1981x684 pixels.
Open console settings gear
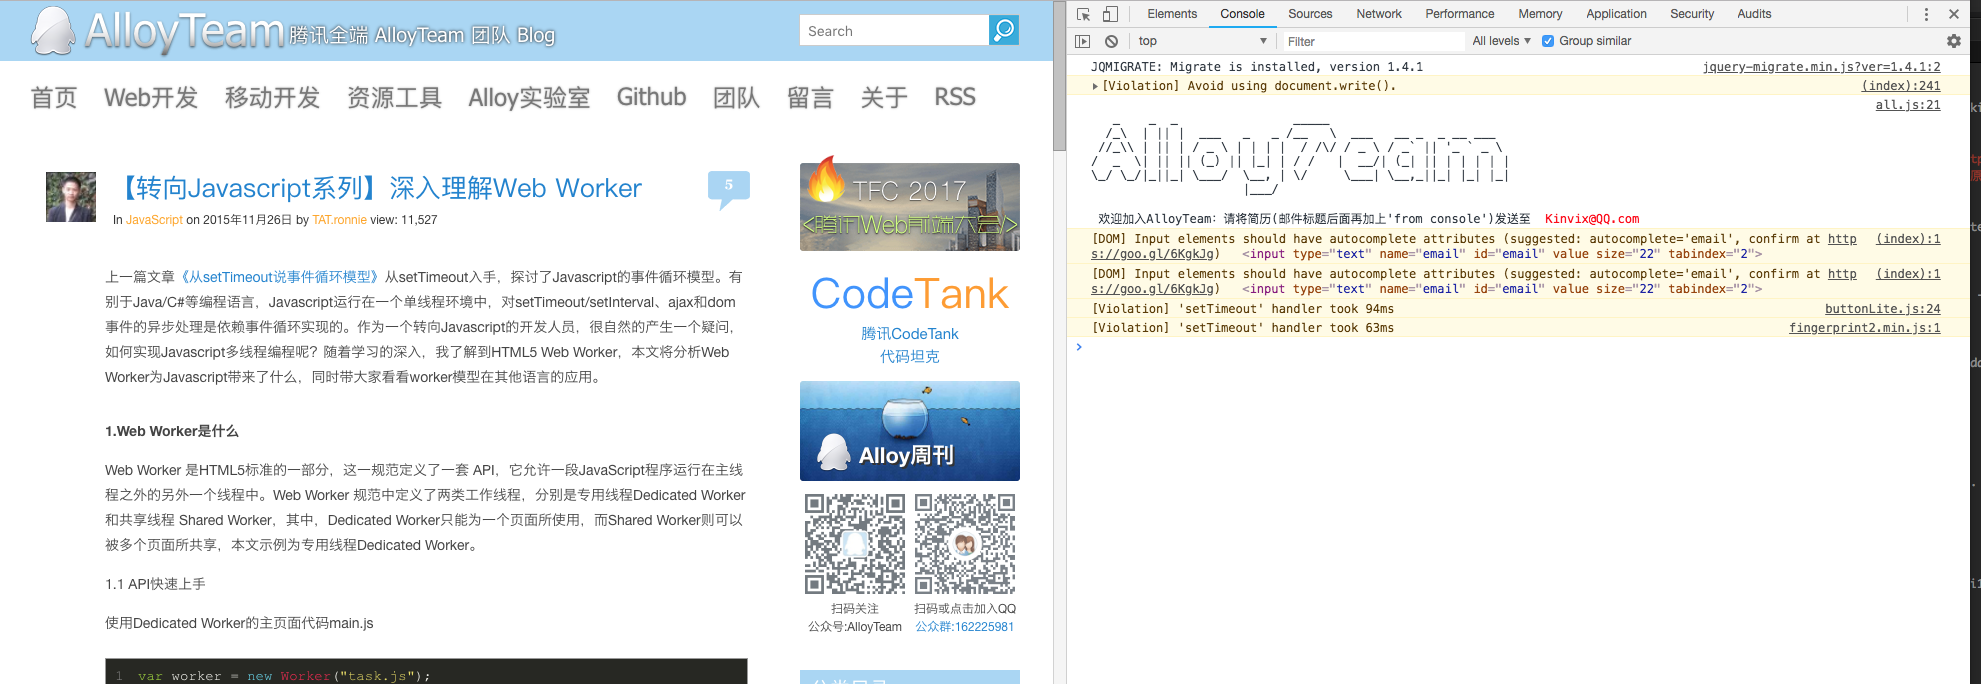[x=1954, y=41]
